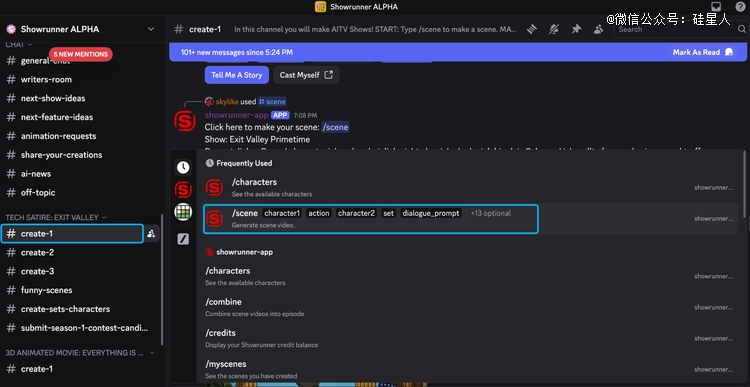Viewport: 750px width, 387px height.
Task: Open the Threads icon in channel header
Action: (x=532, y=29)
